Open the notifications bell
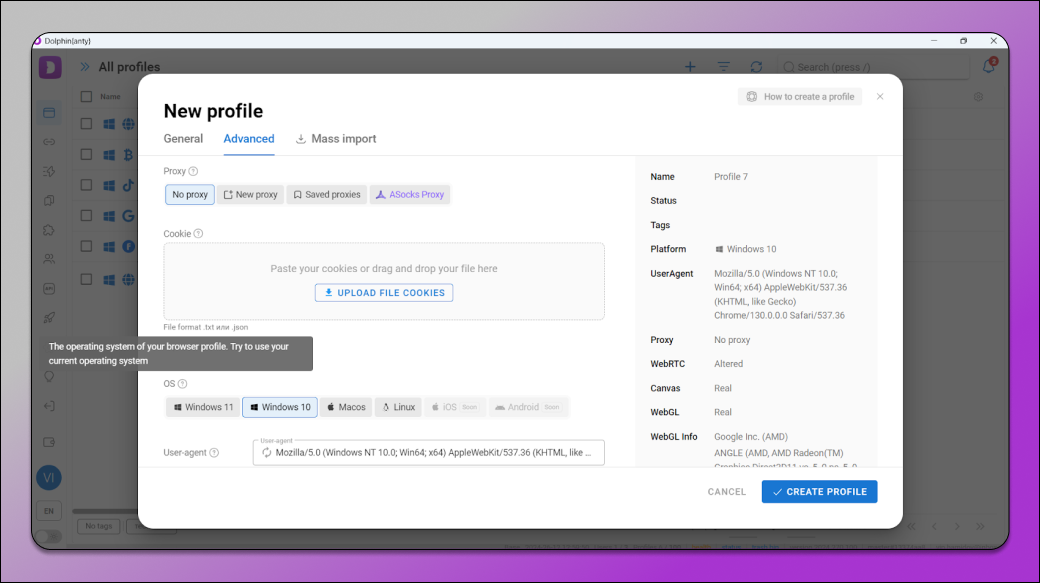Image resolution: width=1040 pixels, height=583 pixels. 988,67
